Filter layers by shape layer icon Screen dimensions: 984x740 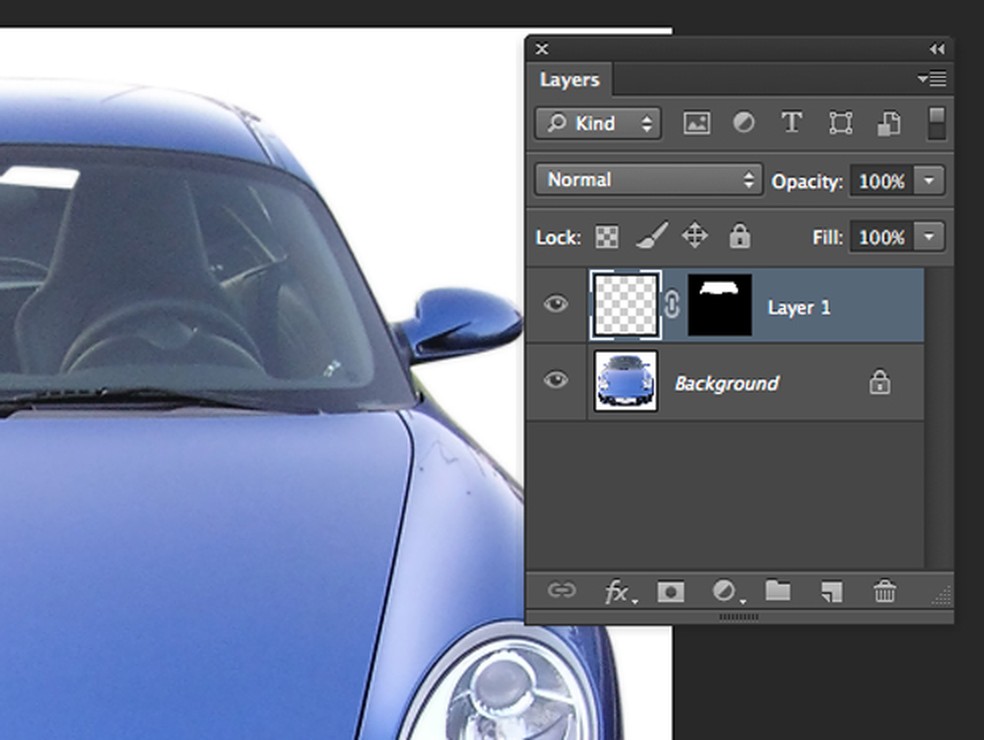click(x=840, y=123)
